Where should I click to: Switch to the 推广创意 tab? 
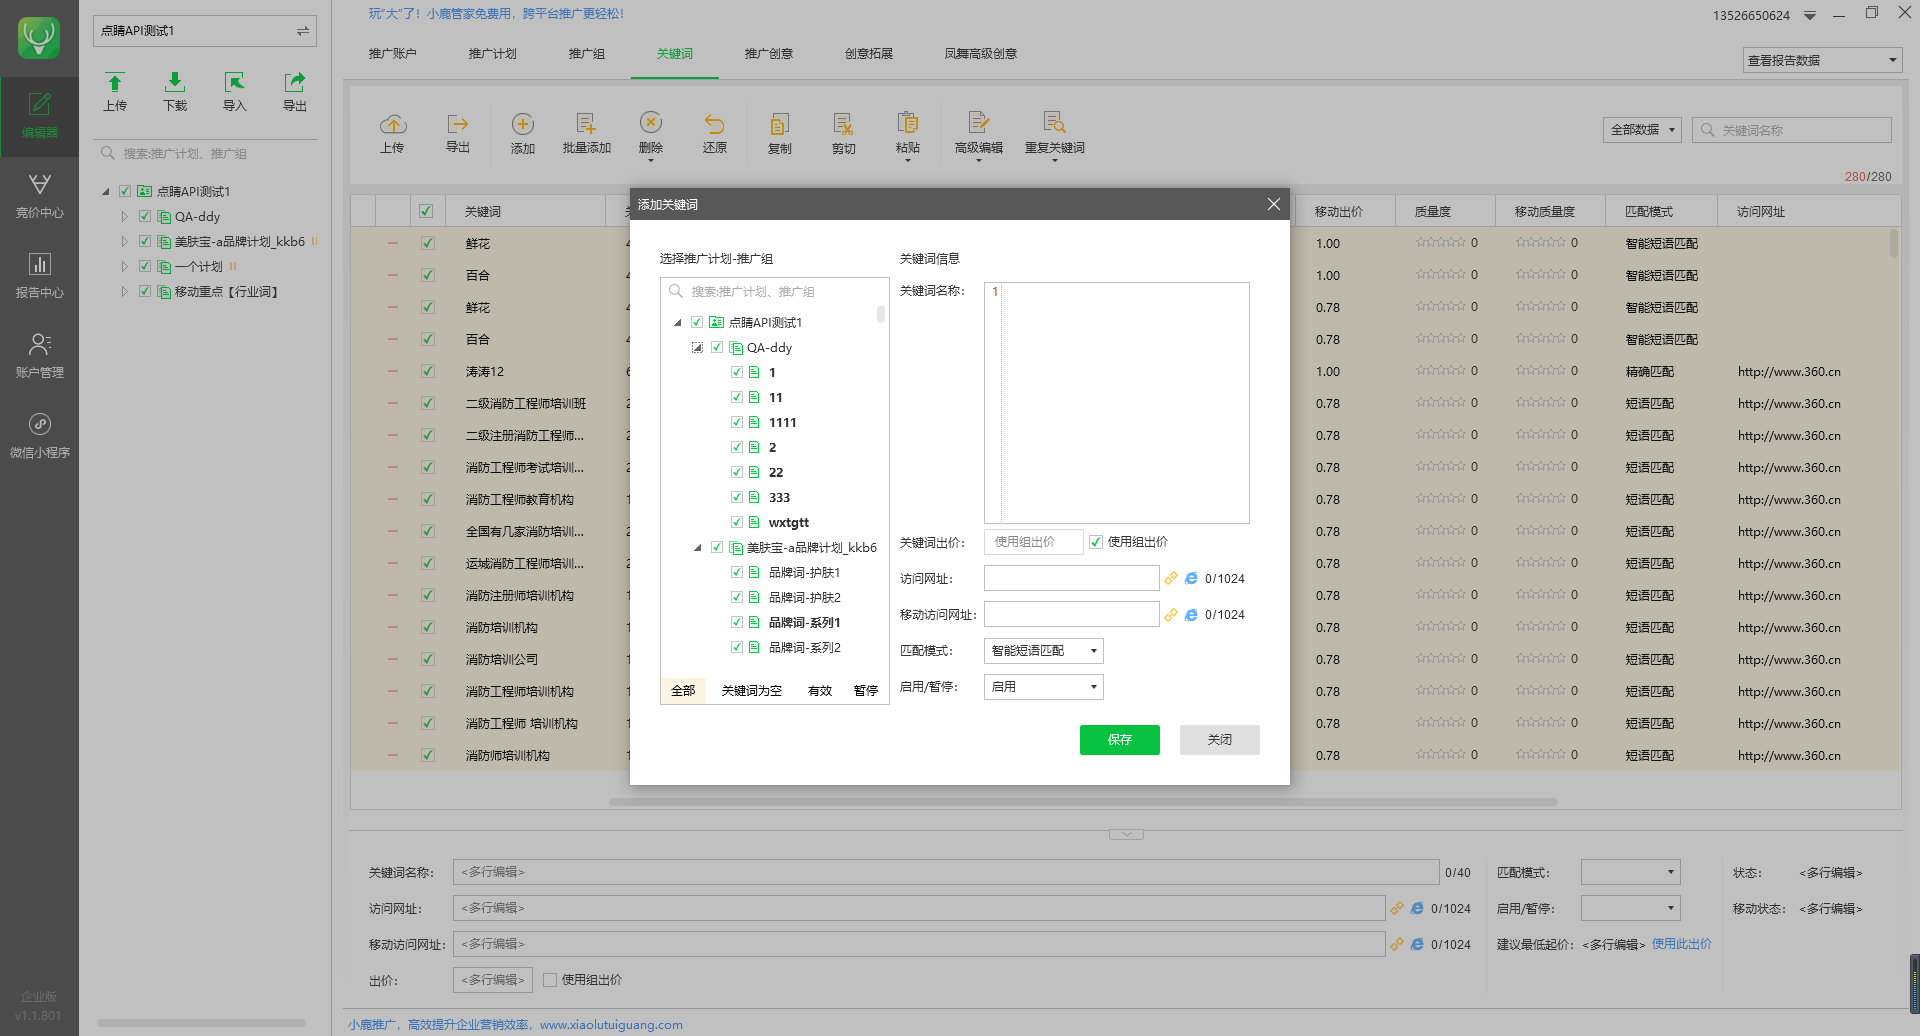(x=769, y=54)
